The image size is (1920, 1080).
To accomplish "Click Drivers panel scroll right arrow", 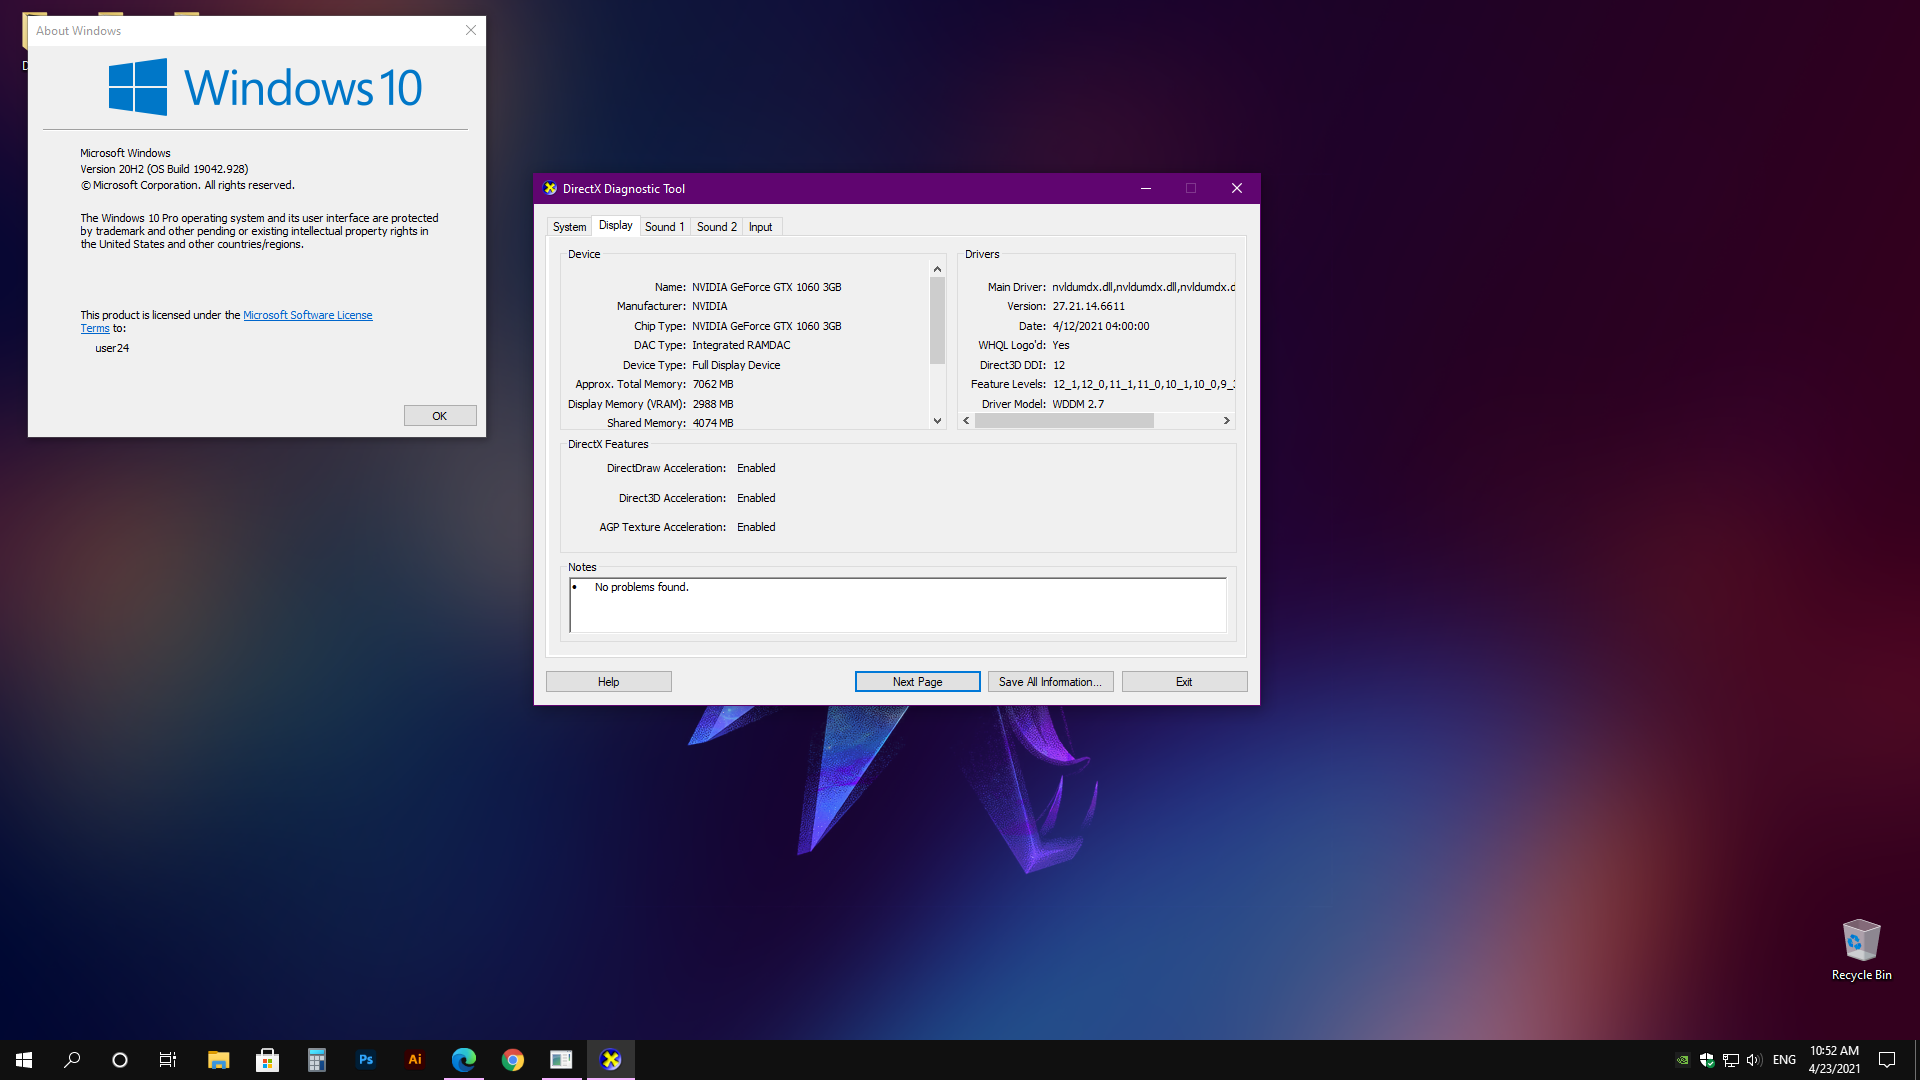I will pos(1227,421).
